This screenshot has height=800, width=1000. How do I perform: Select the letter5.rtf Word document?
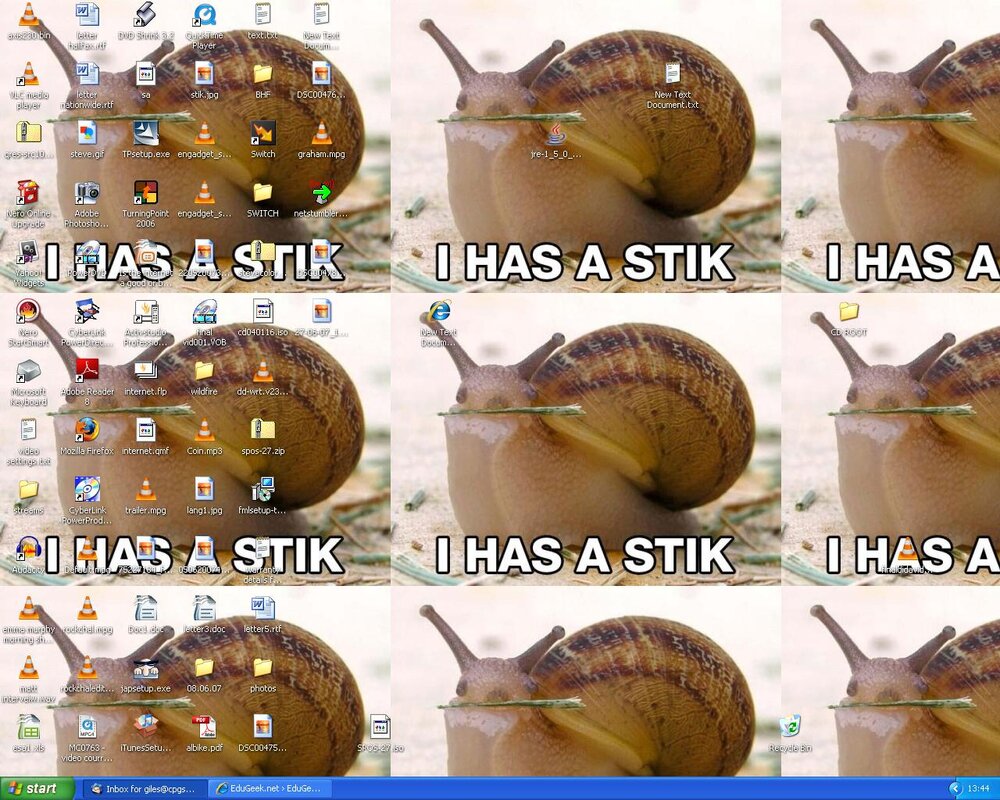262,608
